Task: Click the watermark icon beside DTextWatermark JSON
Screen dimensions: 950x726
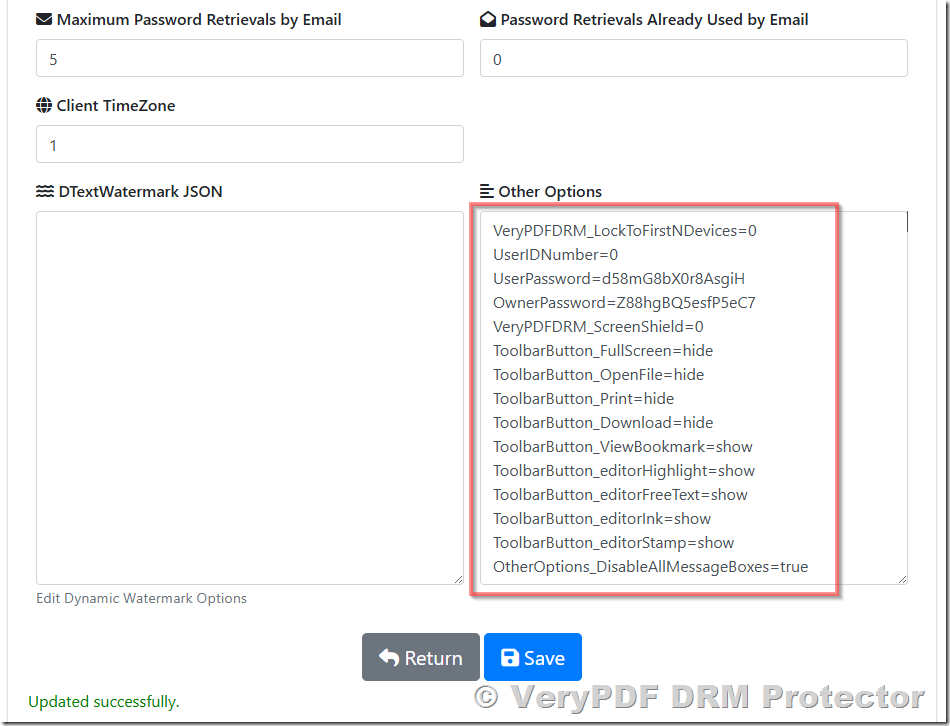Action: click(44, 191)
